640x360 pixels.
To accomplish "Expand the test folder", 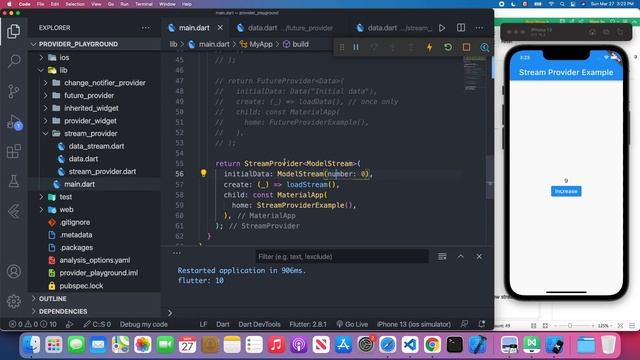I will pyautogui.click(x=66, y=197).
